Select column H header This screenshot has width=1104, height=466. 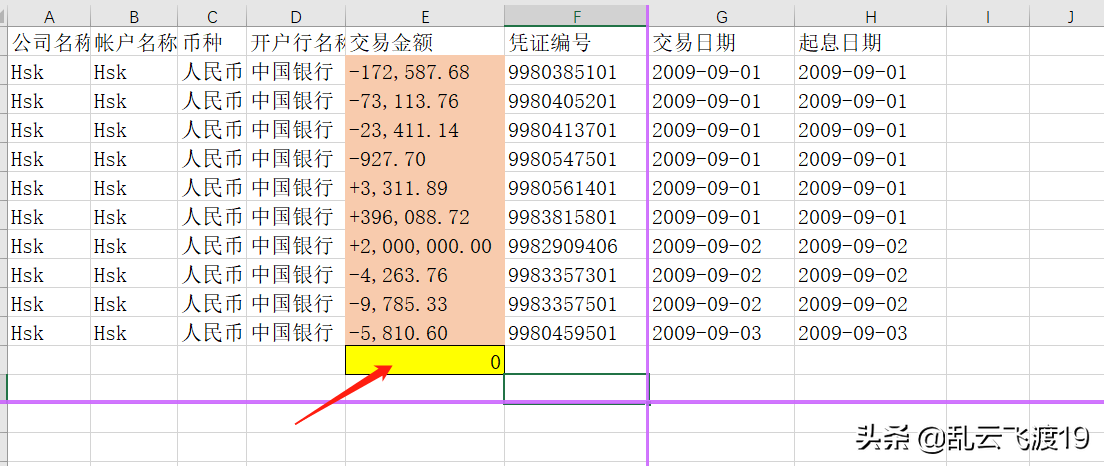(x=870, y=17)
